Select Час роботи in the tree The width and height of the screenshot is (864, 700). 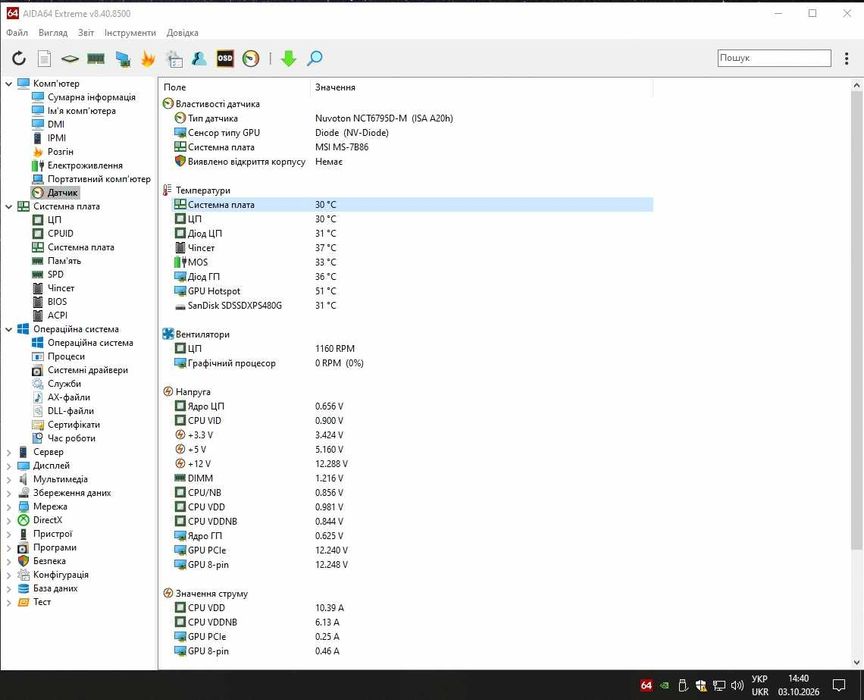[x=71, y=439]
